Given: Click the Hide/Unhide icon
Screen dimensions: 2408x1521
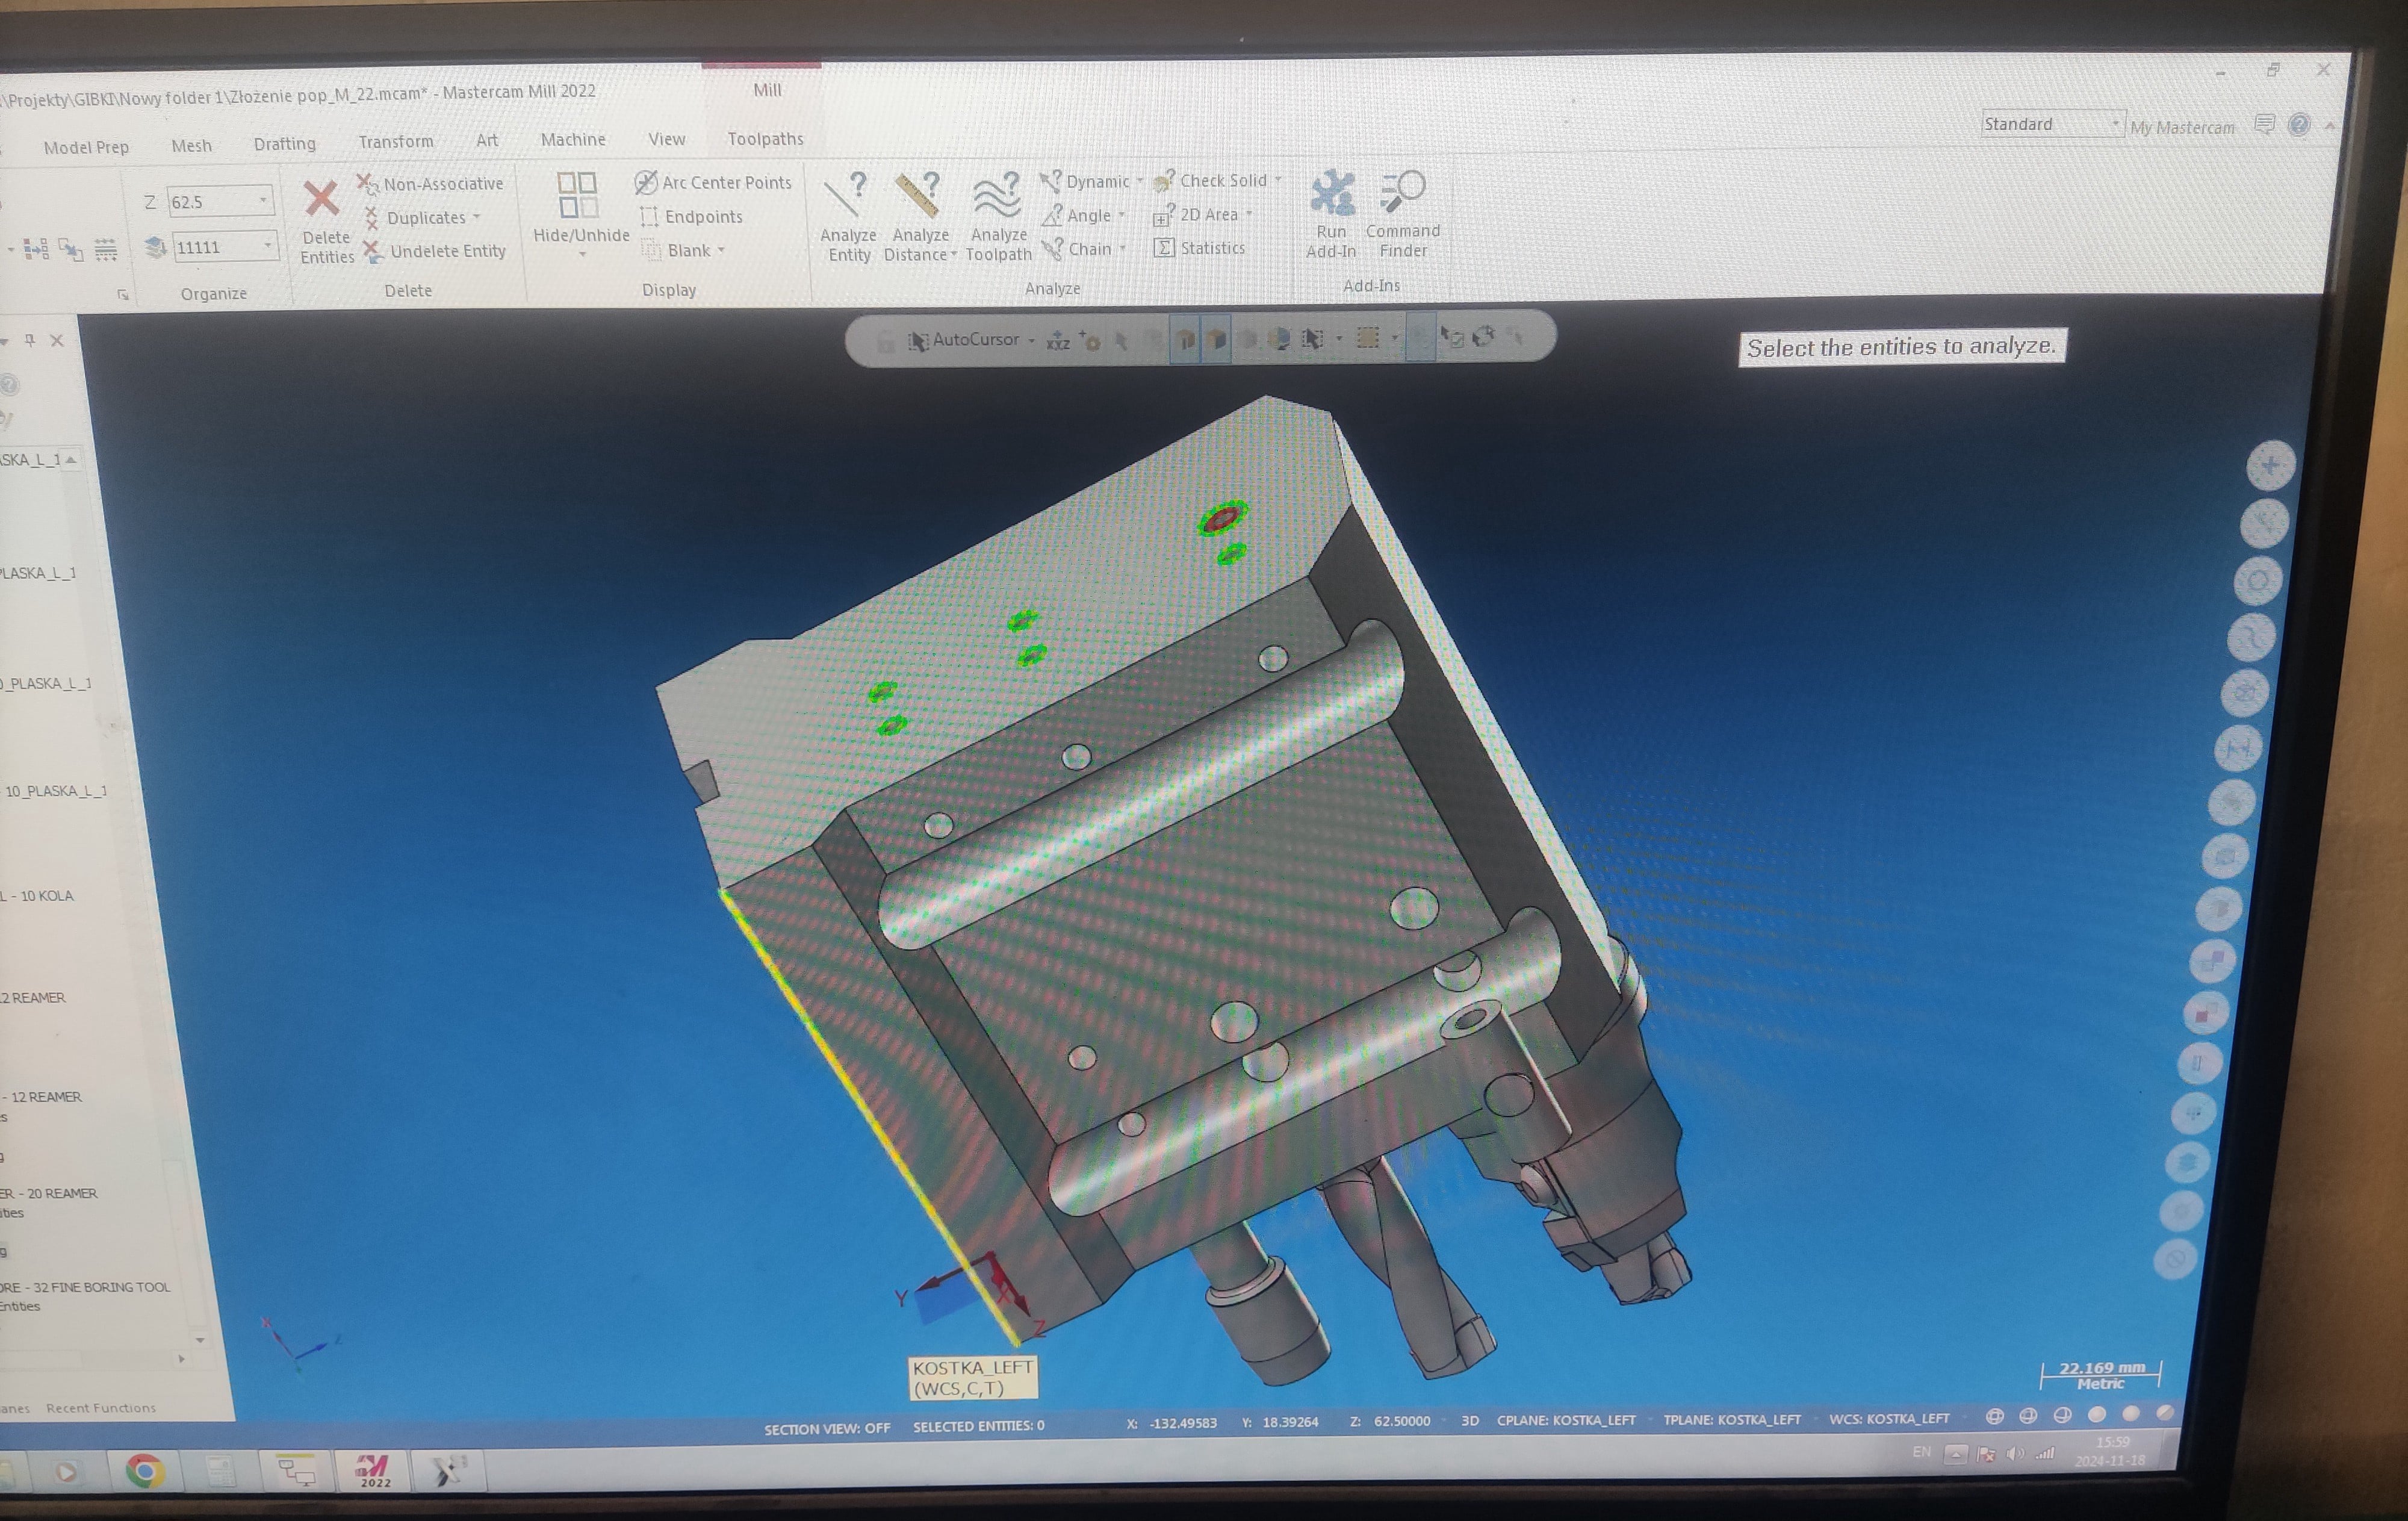Looking at the screenshot, I should pos(577,195).
